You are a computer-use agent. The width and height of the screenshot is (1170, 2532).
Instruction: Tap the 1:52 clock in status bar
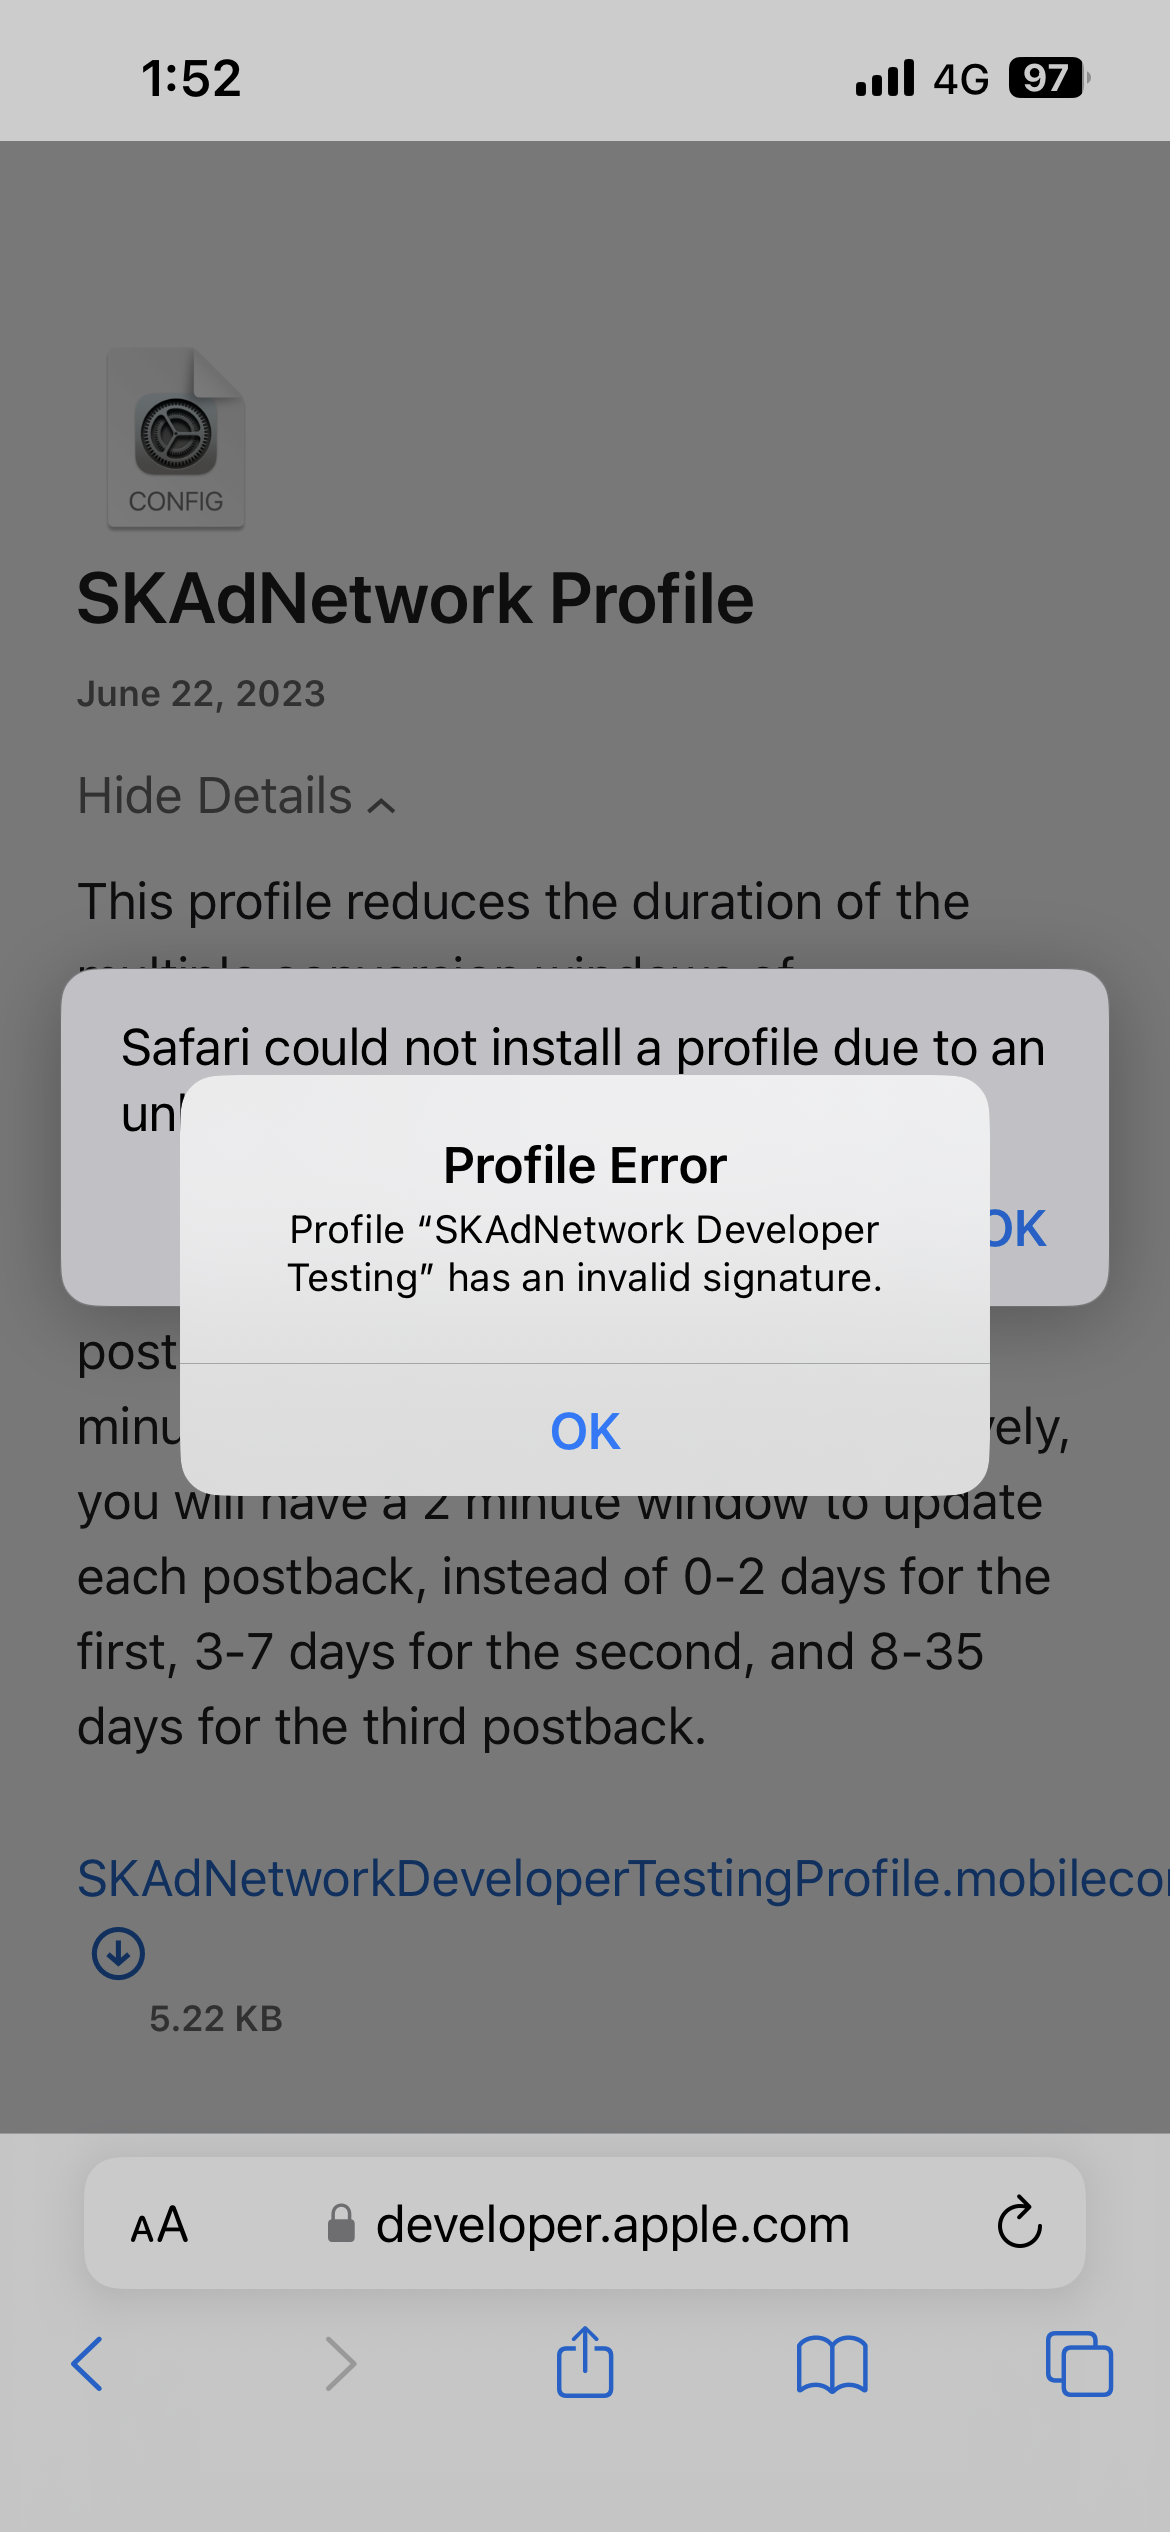pos(191,78)
